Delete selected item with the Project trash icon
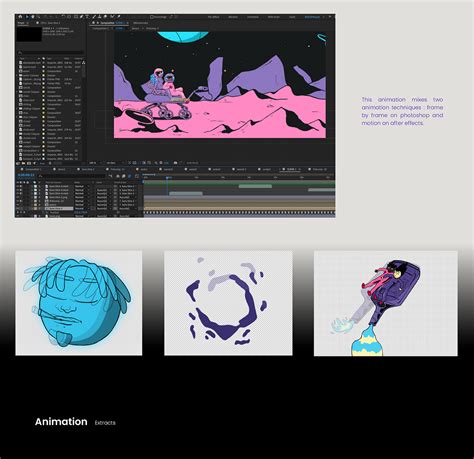Screen dimensions: 474x459 coord(50,163)
